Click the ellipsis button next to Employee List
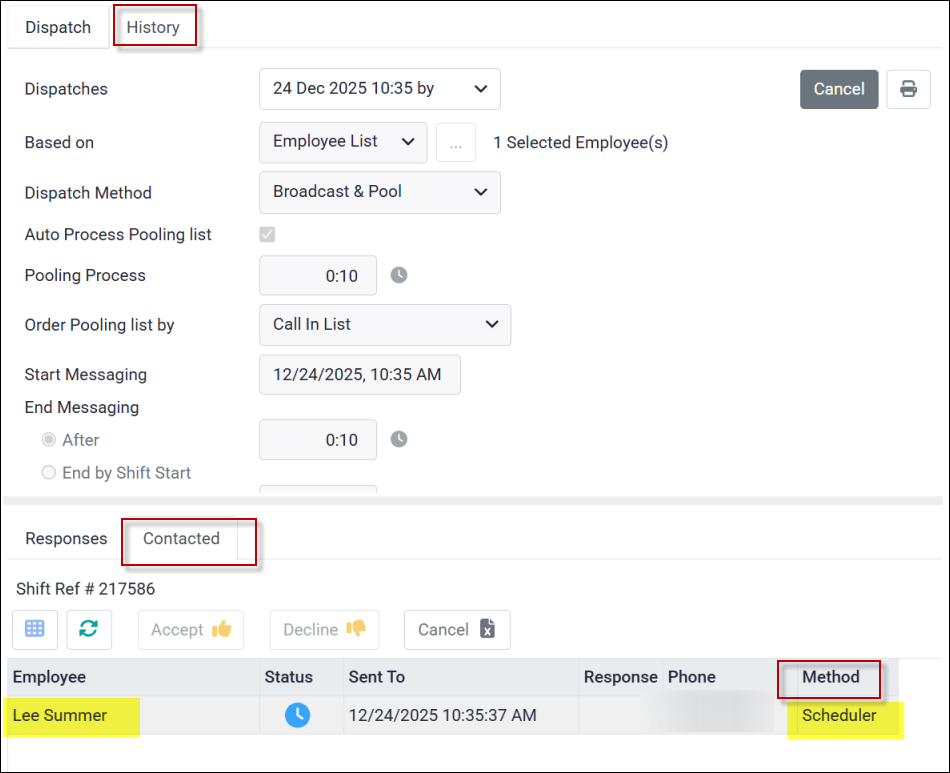 456,142
